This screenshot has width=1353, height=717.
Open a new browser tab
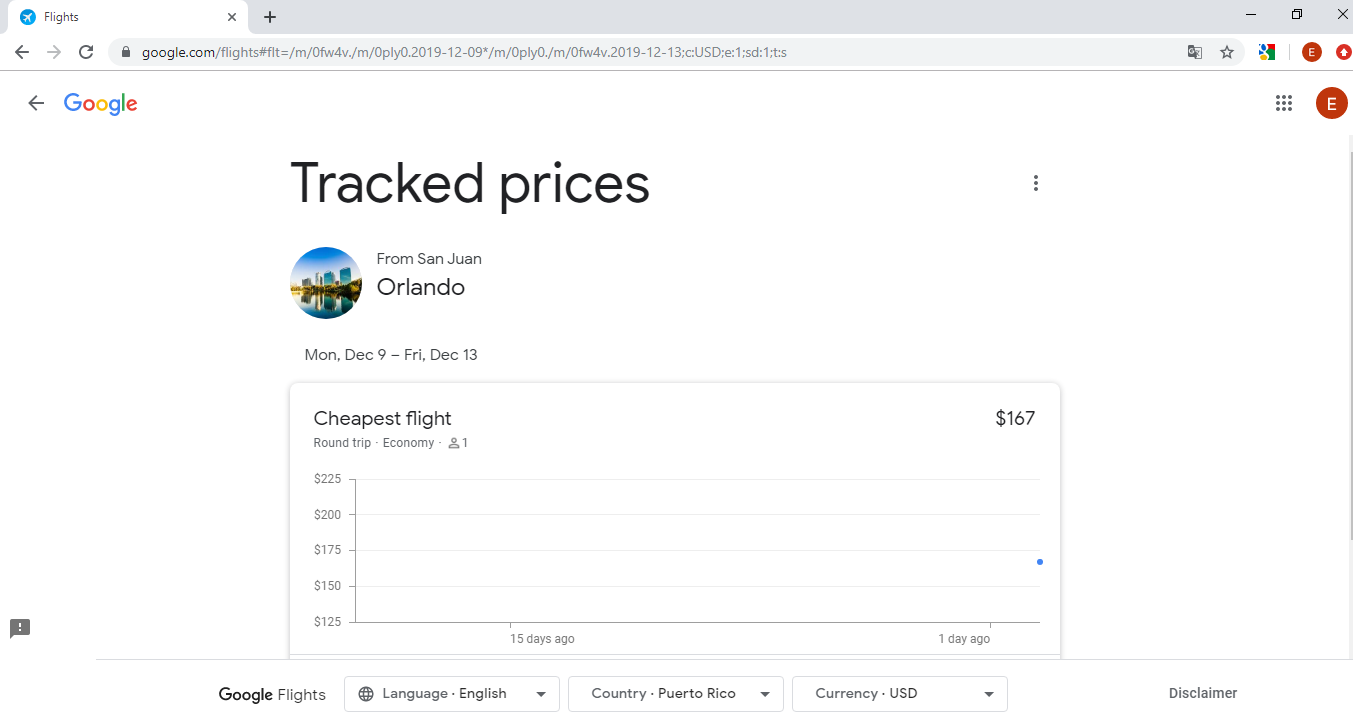270,17
